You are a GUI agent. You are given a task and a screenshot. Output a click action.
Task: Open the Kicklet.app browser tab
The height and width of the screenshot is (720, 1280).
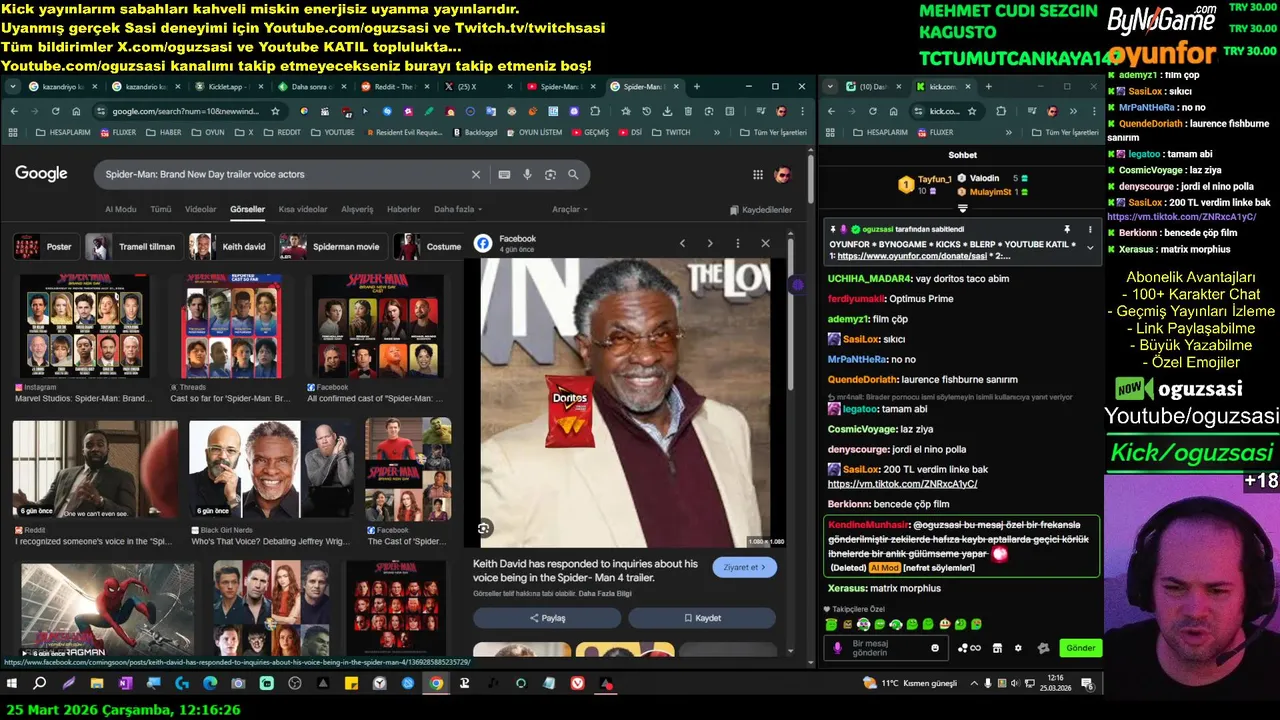pos(228,87)
